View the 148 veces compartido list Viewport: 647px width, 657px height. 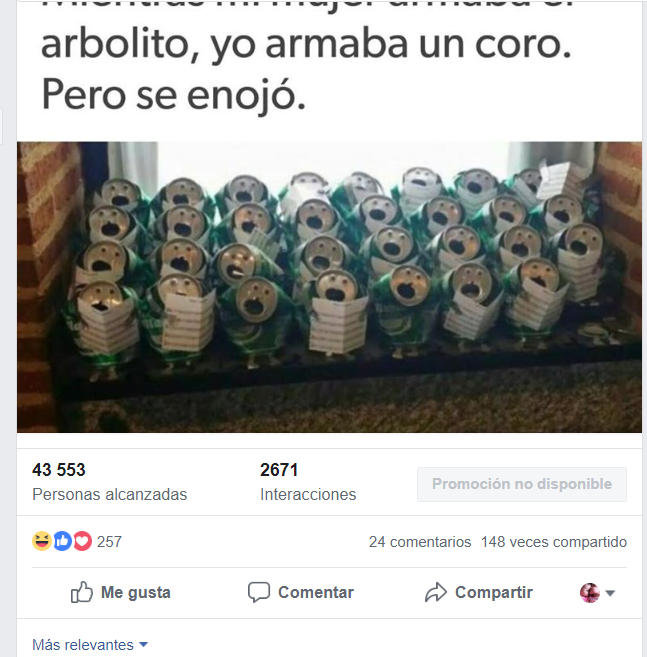(554, 542)
